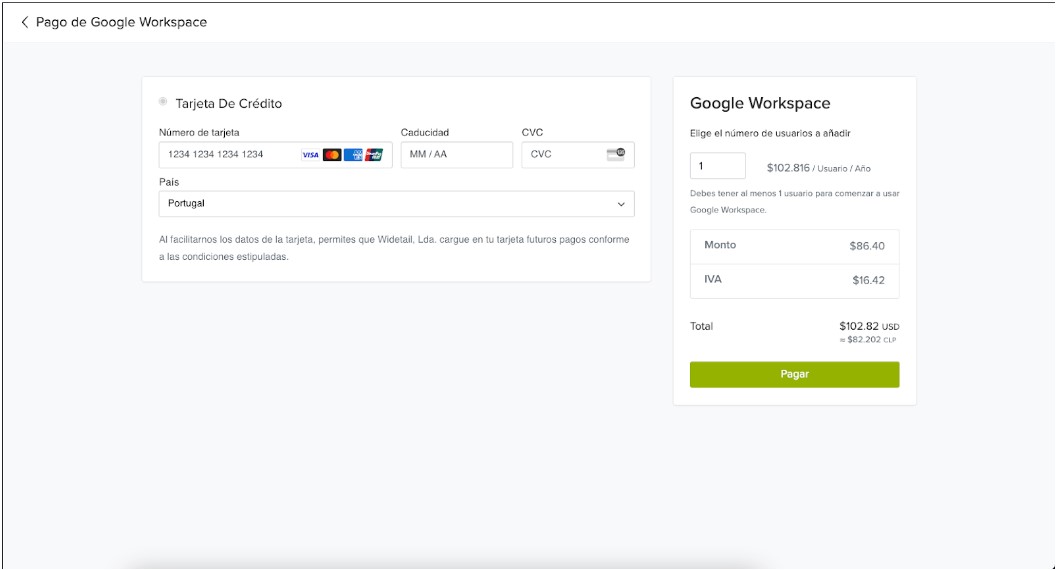
Task: Click the Caducidad MM / AA field
Action: [x=456, y=155]
